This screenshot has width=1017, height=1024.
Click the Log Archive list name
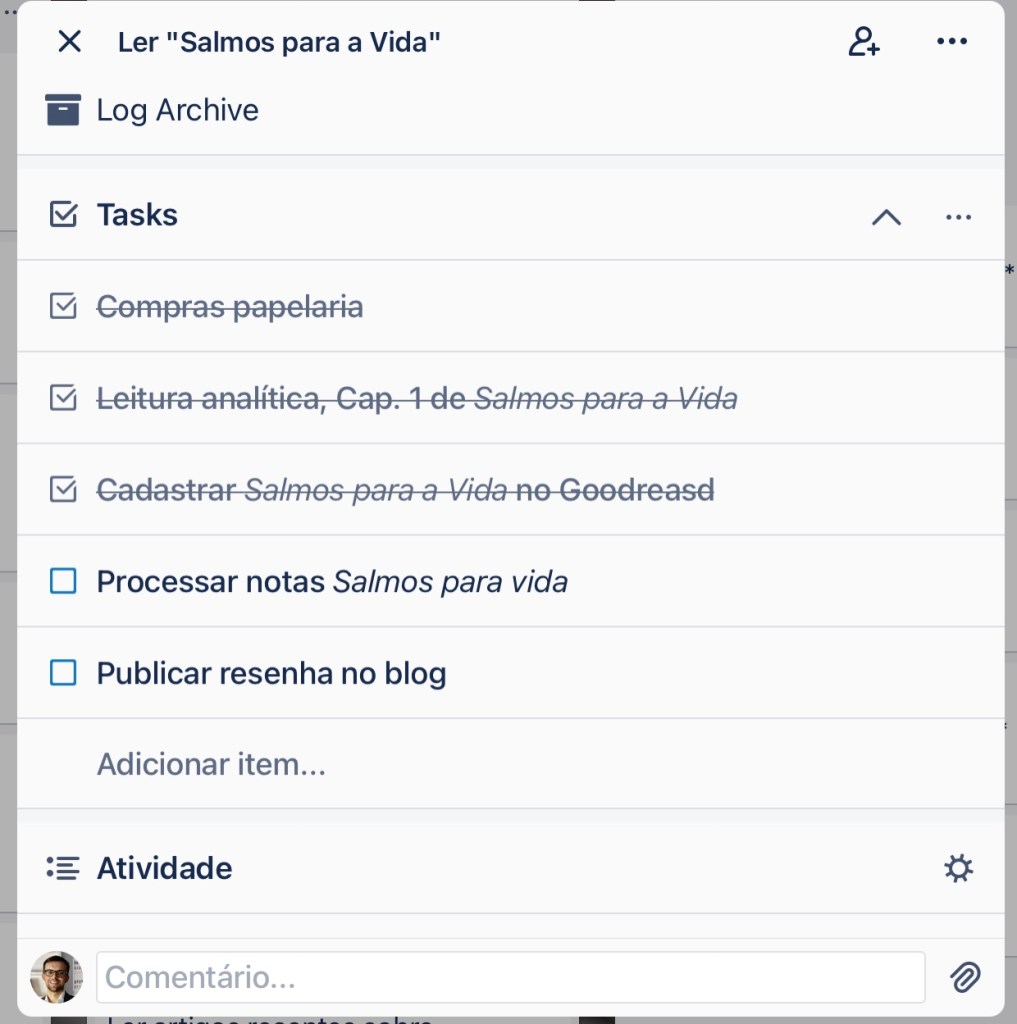[177, 110]
